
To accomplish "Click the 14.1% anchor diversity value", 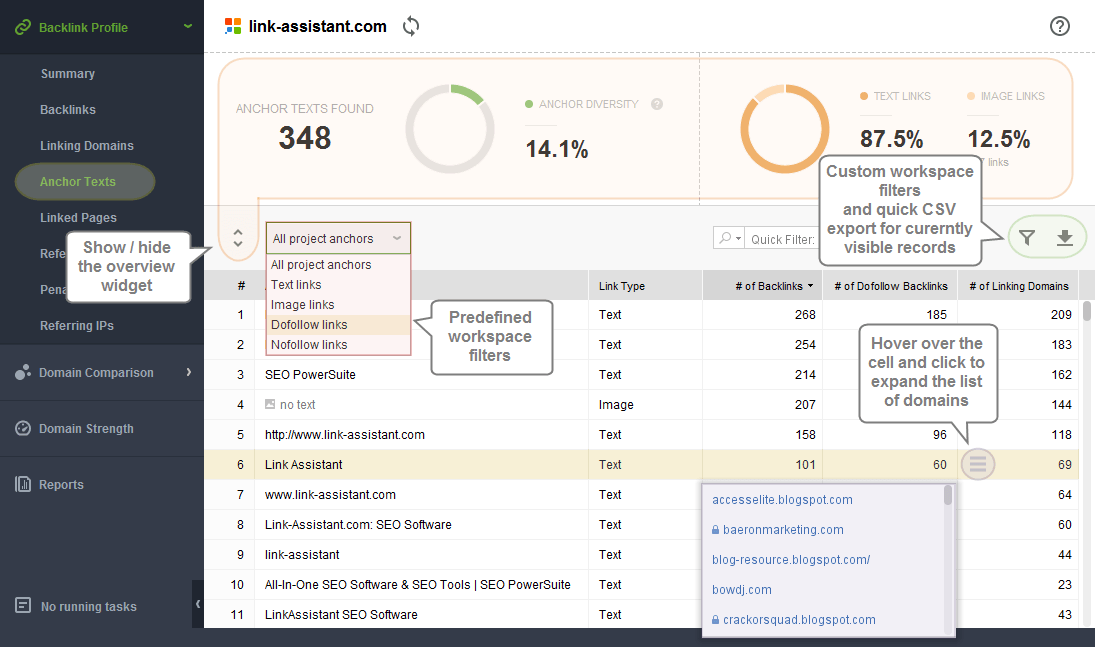I will pyautogui.click(x=557, y=149).
